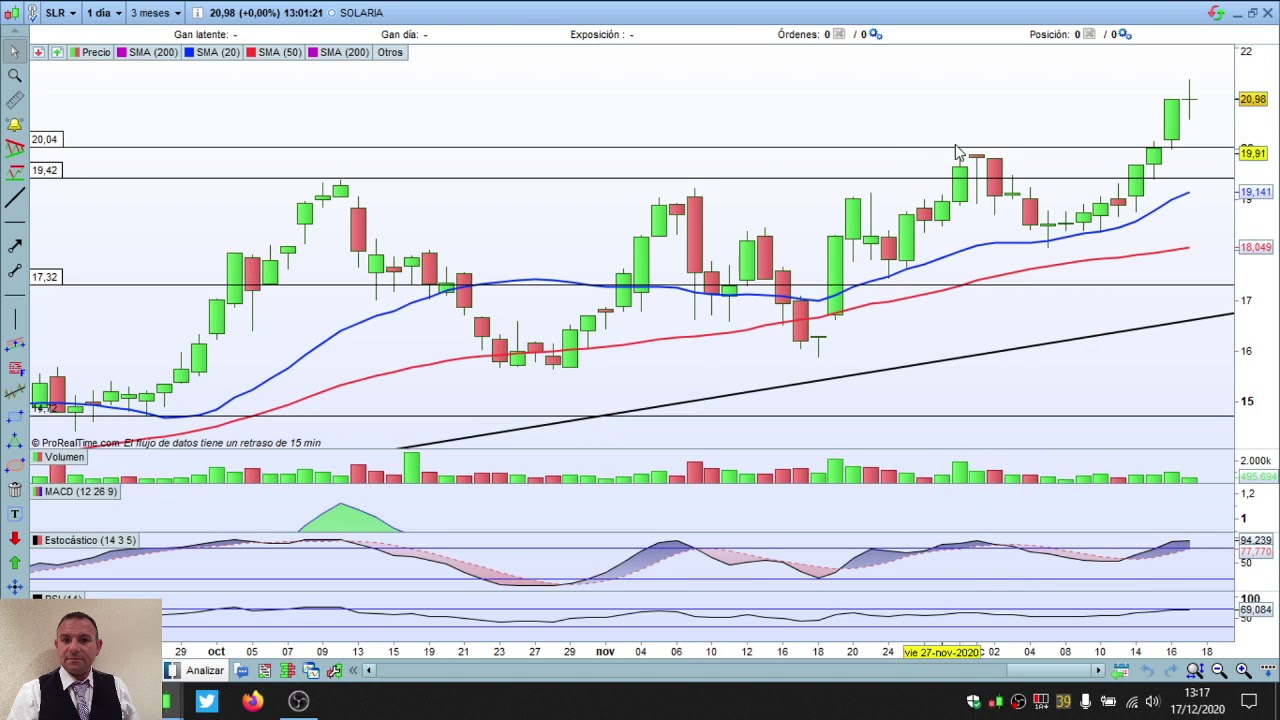Viewport: 1280px width, 720px height.
Task: Open OBS Studio from the taskbar
Action: coord(298,701)
